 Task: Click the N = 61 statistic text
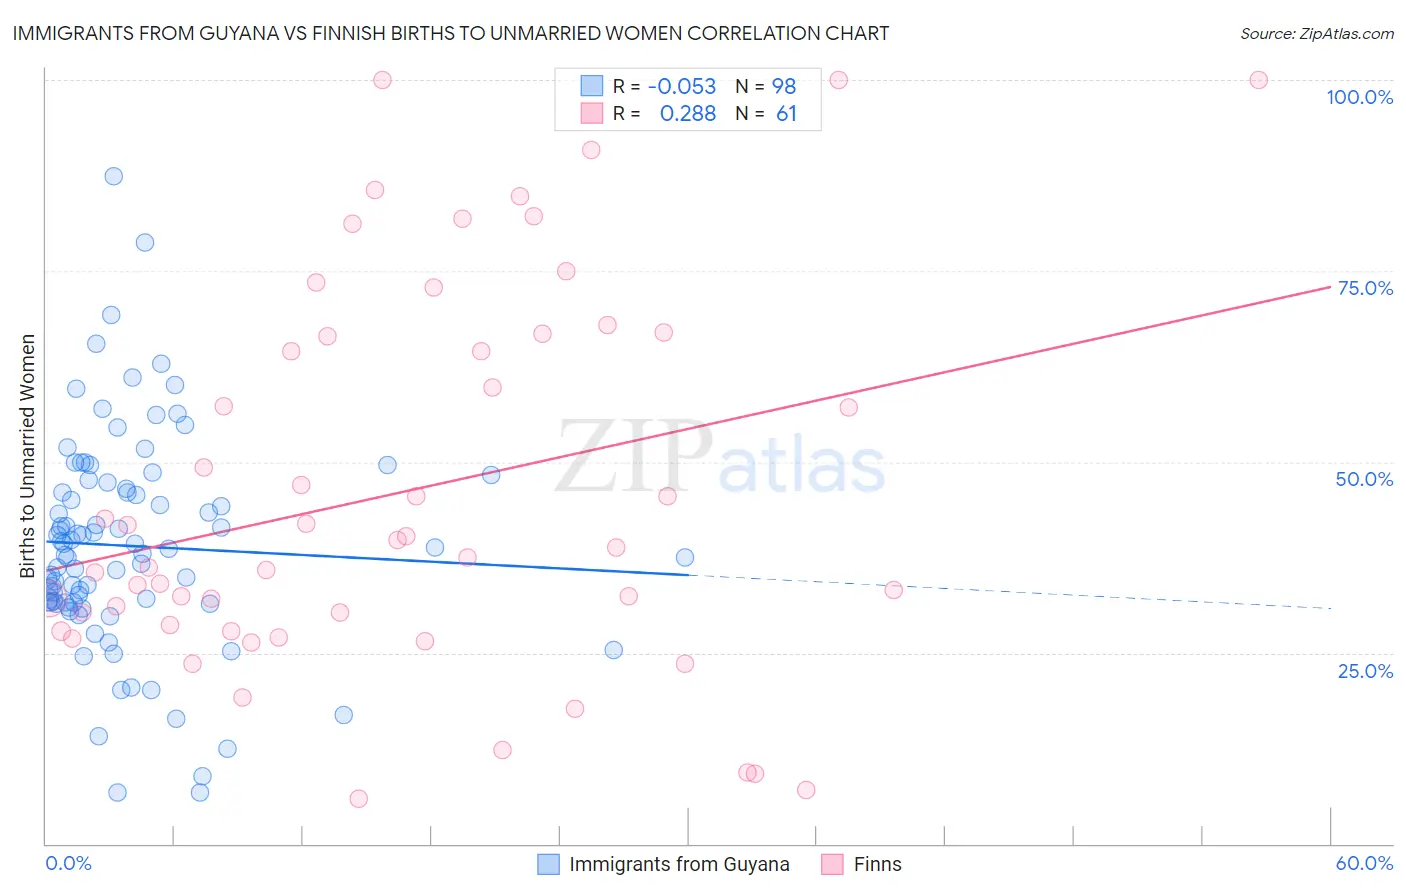tap(766, 113)
